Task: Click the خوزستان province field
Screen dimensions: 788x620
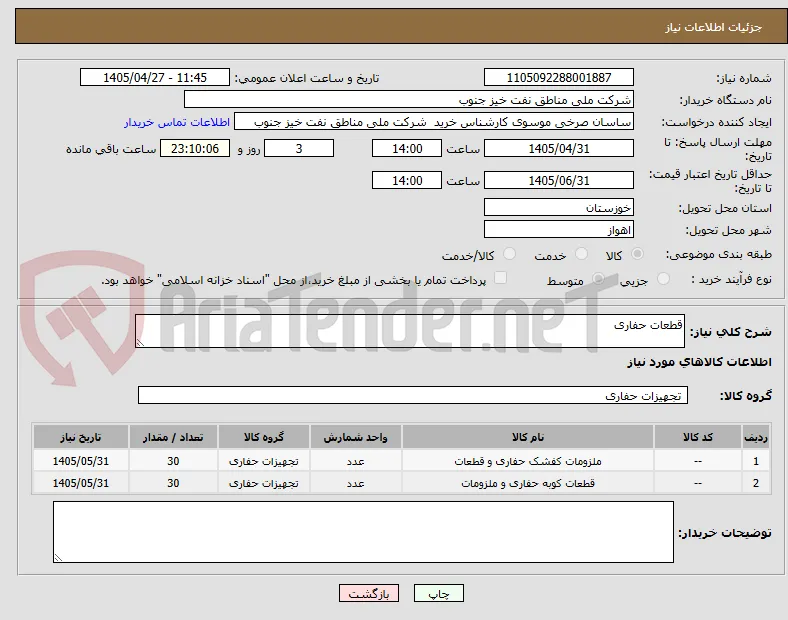Action: [x=559, y=208]
